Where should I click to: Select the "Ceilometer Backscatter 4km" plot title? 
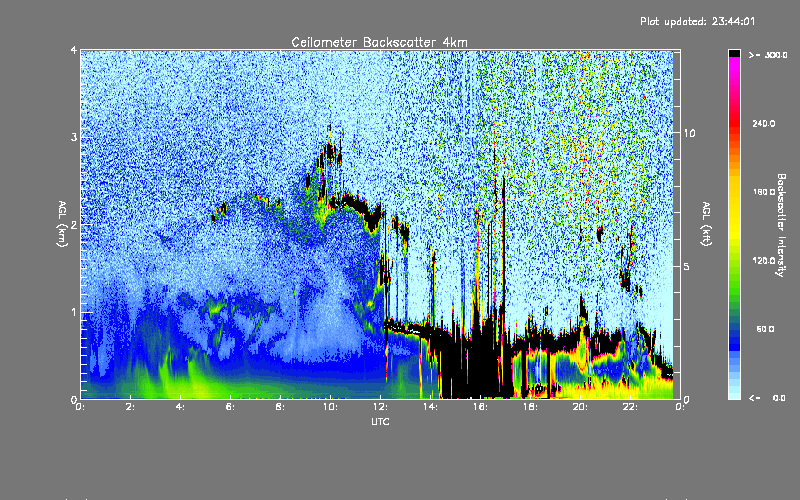(379, 42)
